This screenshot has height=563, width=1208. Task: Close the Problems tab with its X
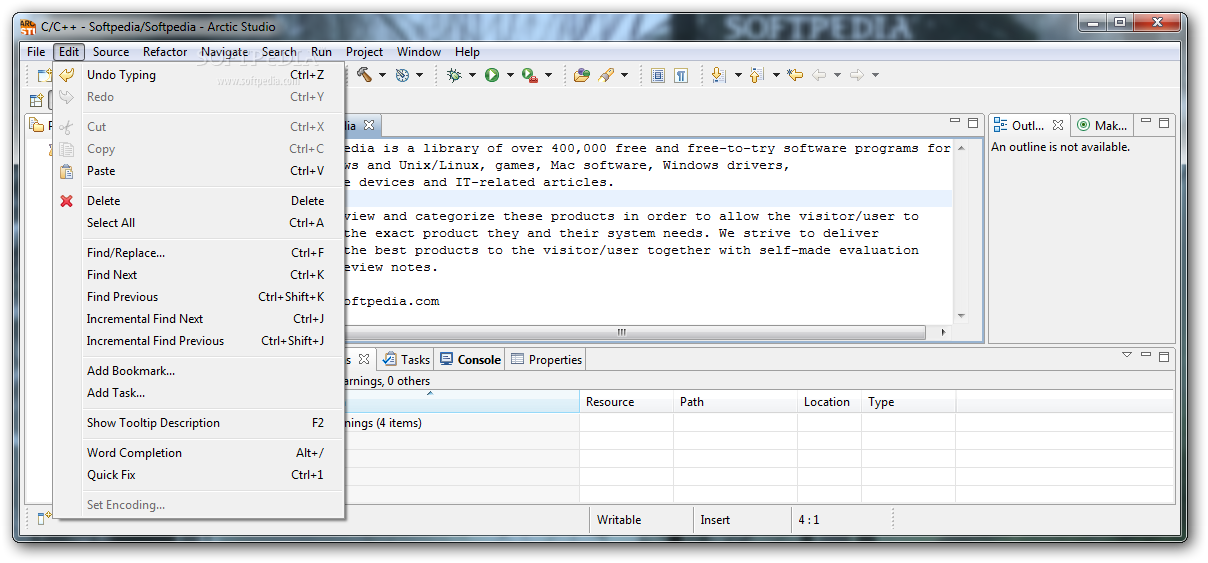click(x=364, y=359)
